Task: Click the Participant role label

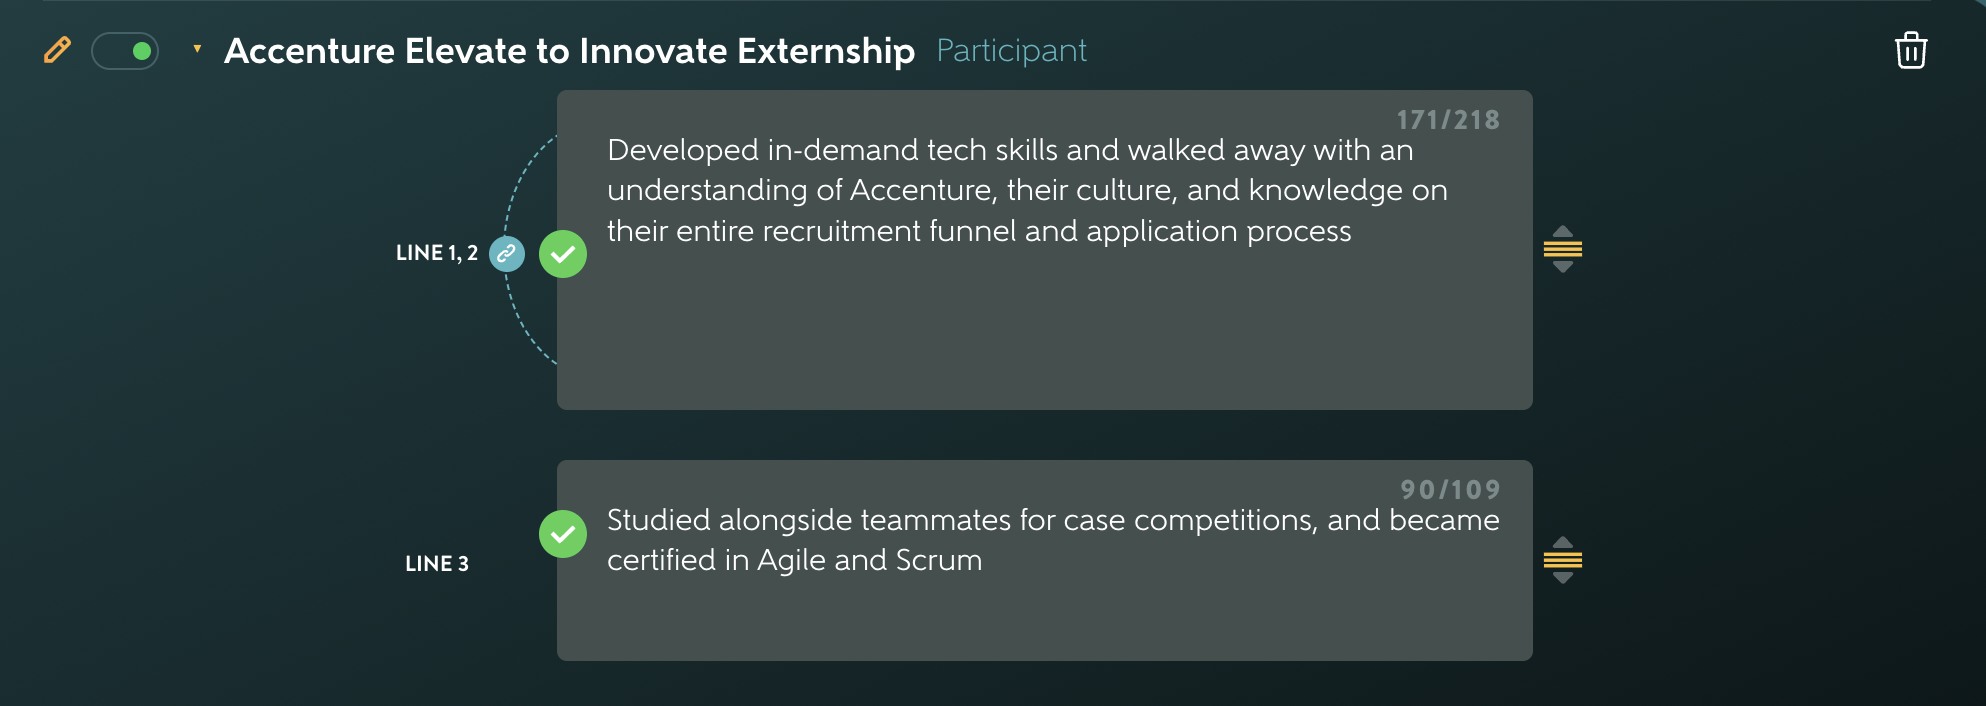Action: 1011,50
